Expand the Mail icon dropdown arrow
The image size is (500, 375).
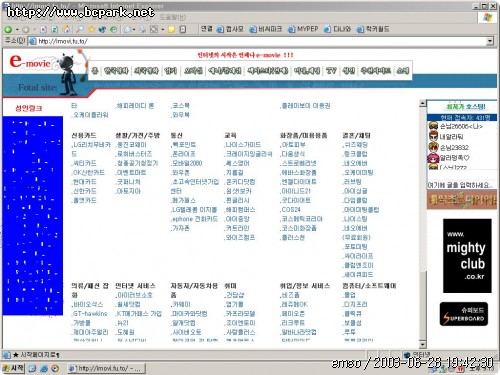coord(134,30)
